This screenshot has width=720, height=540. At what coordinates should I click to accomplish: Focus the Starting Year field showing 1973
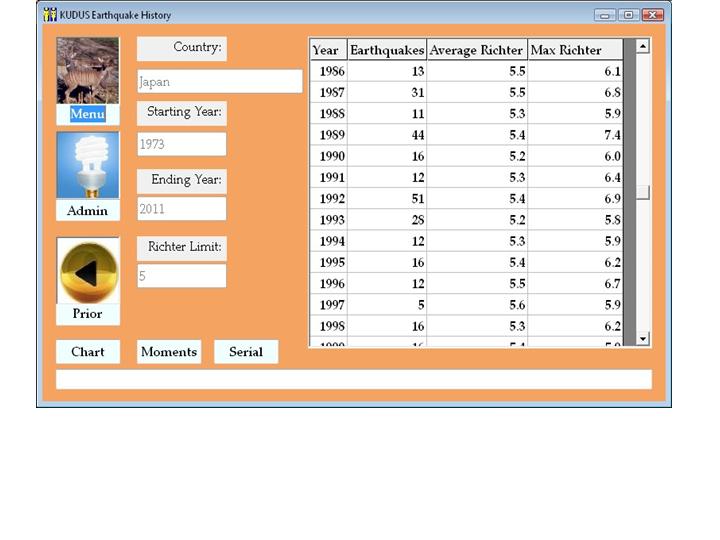point(181,144)
